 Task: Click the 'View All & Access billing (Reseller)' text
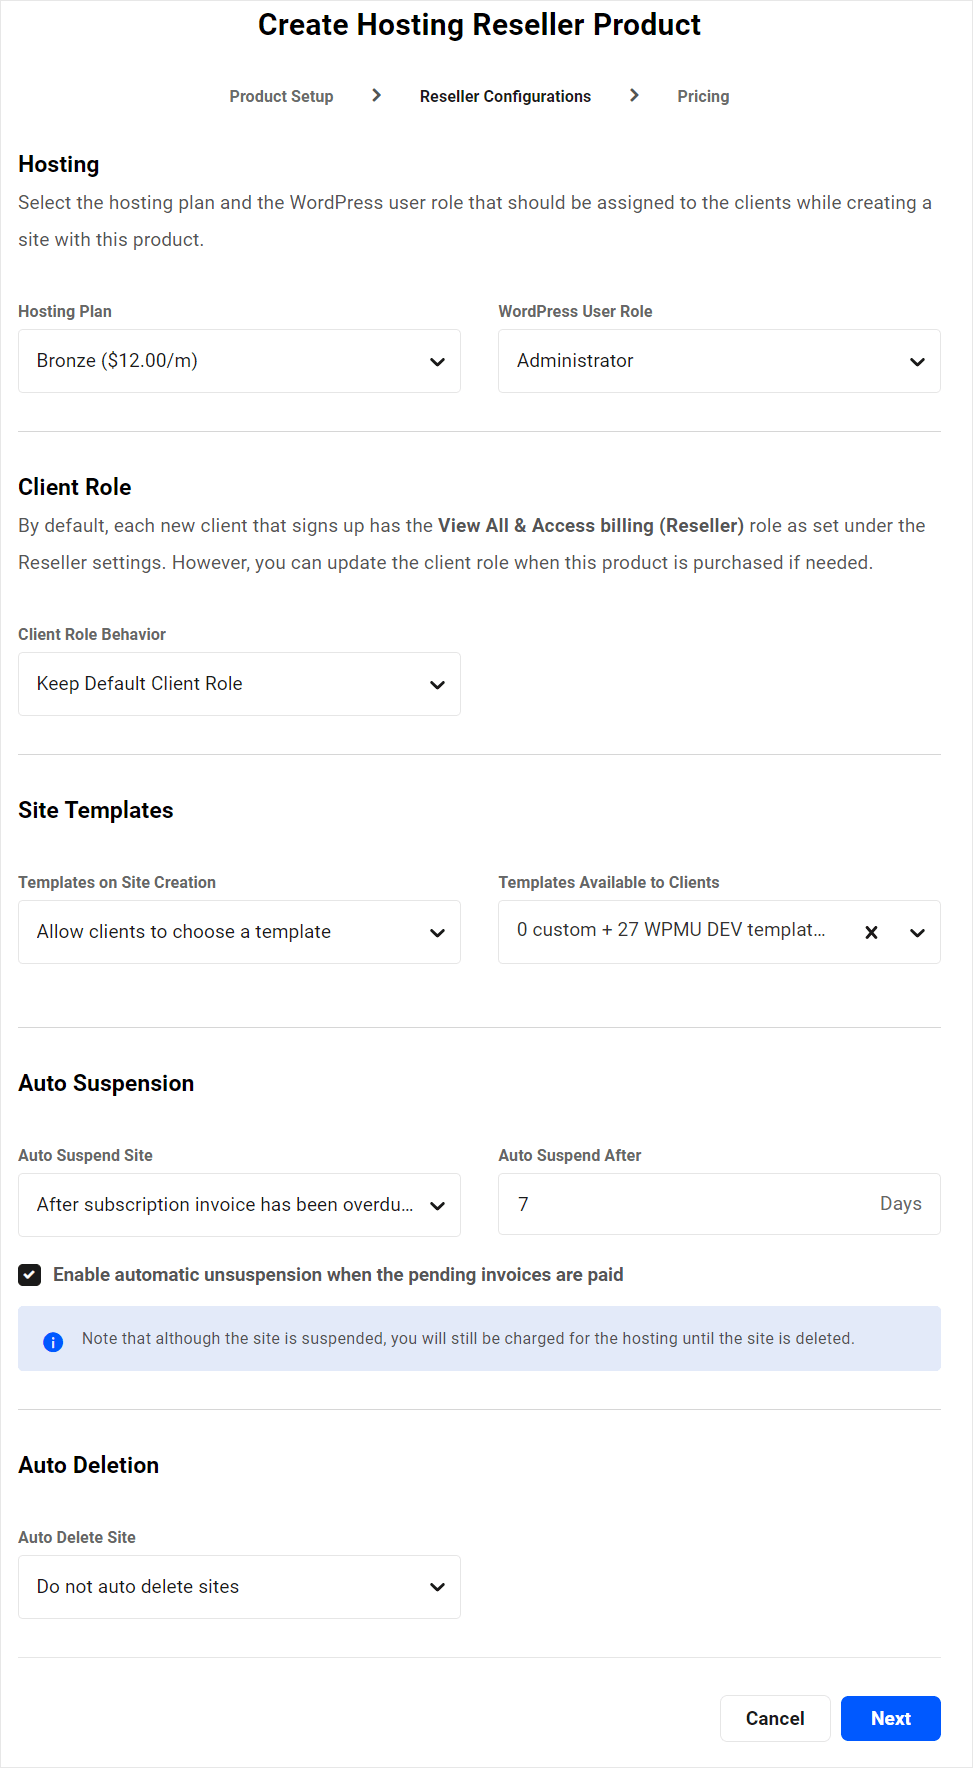[x=591, y=526]
